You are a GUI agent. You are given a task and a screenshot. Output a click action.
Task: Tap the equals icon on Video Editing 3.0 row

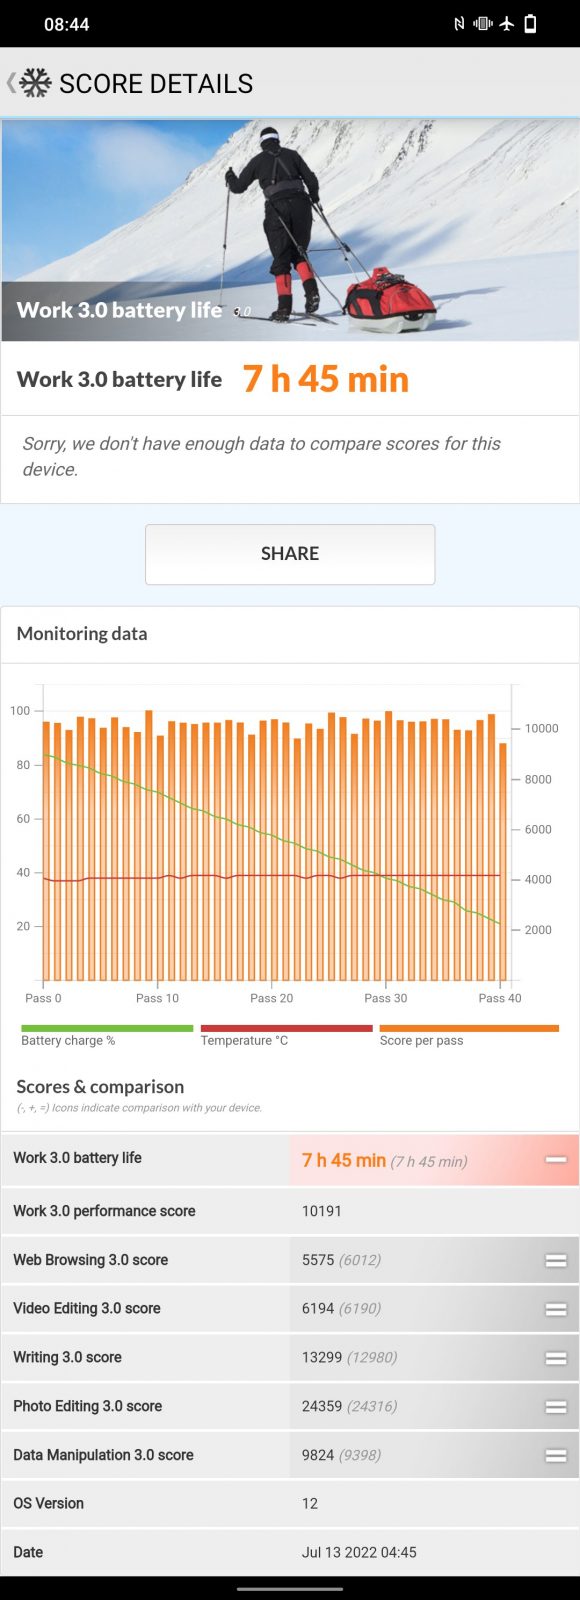tap(556, 1309)
